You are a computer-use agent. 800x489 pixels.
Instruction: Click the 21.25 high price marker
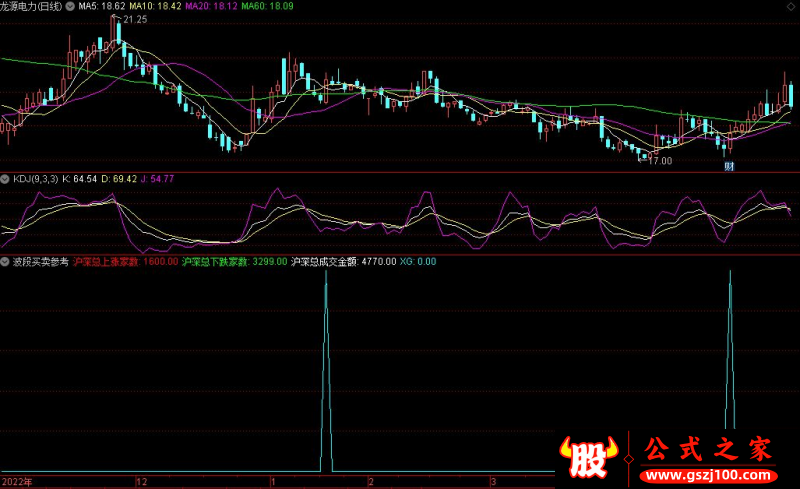click(131, 19)
